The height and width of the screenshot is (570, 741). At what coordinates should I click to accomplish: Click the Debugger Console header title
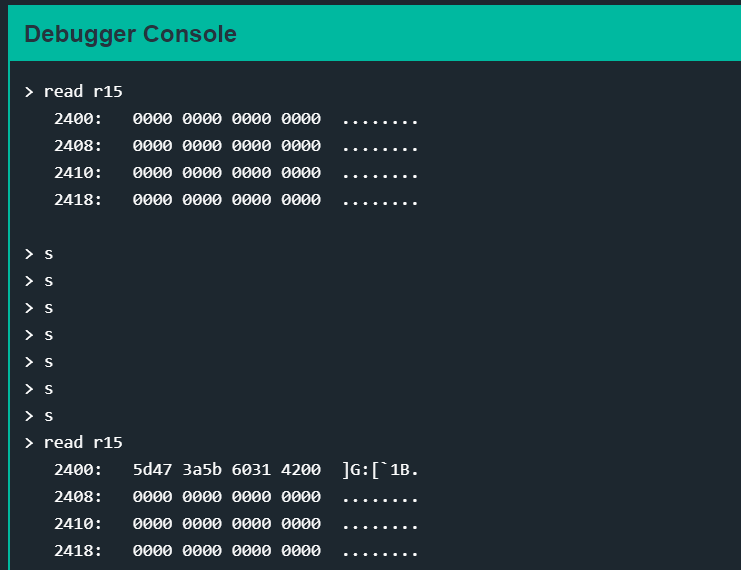(130, 34)
